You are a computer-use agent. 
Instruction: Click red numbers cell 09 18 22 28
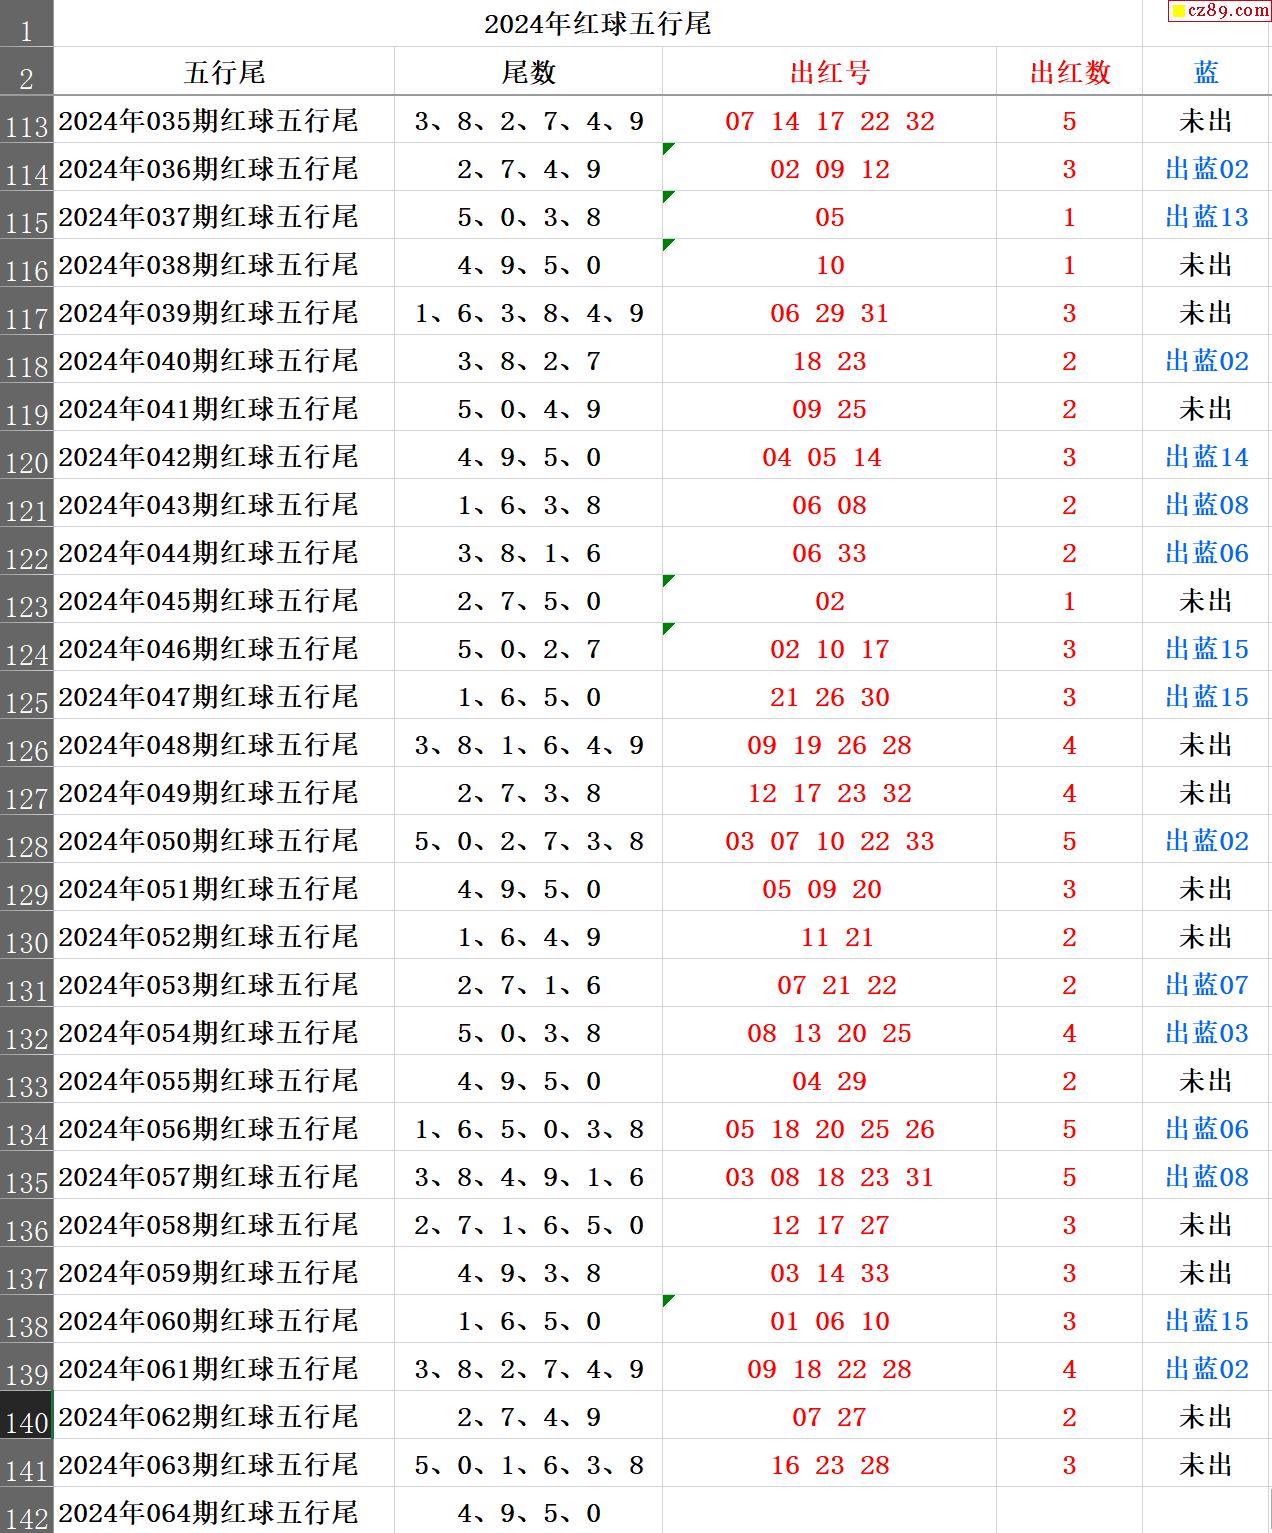(x=829, y=1369)
